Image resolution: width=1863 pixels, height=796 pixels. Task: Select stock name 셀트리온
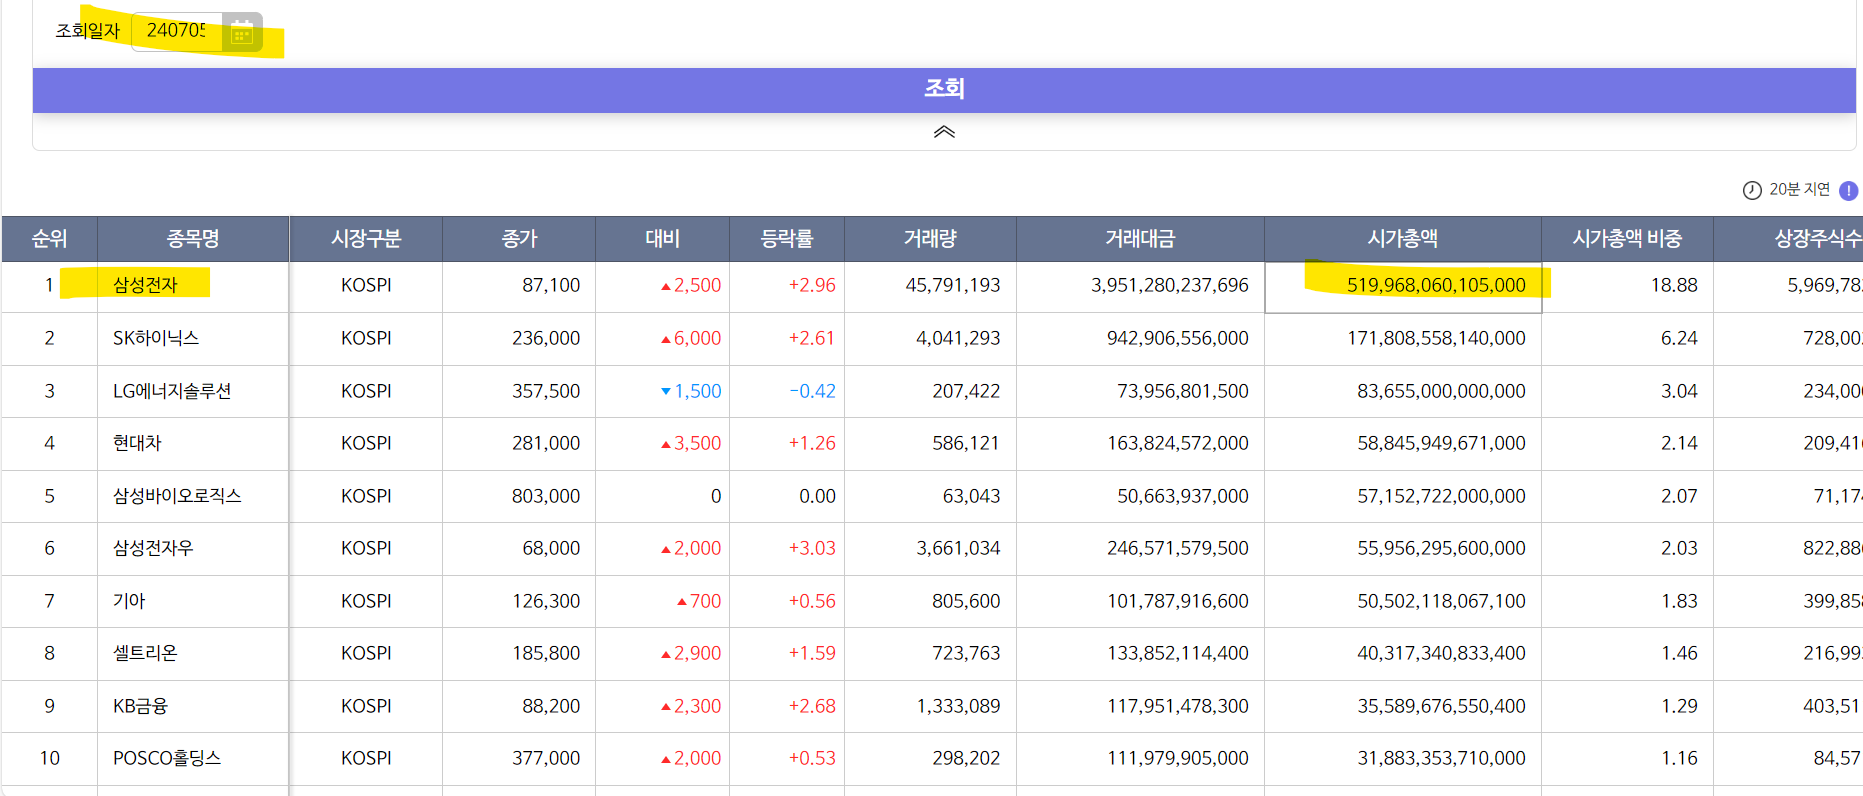click(x=145, y=653)
